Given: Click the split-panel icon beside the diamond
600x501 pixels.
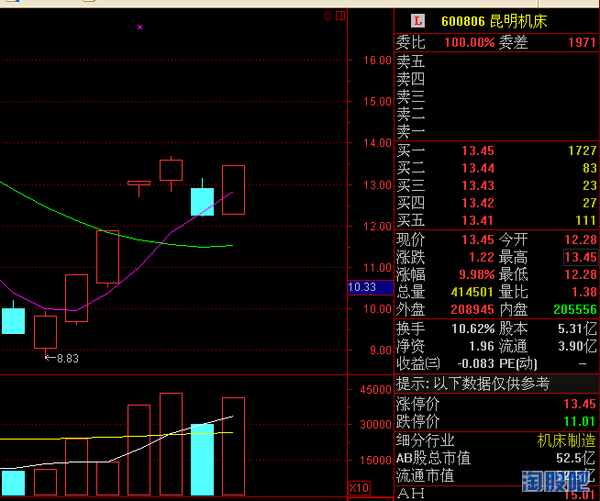Looking at the screenshot, I should (340, 16).
